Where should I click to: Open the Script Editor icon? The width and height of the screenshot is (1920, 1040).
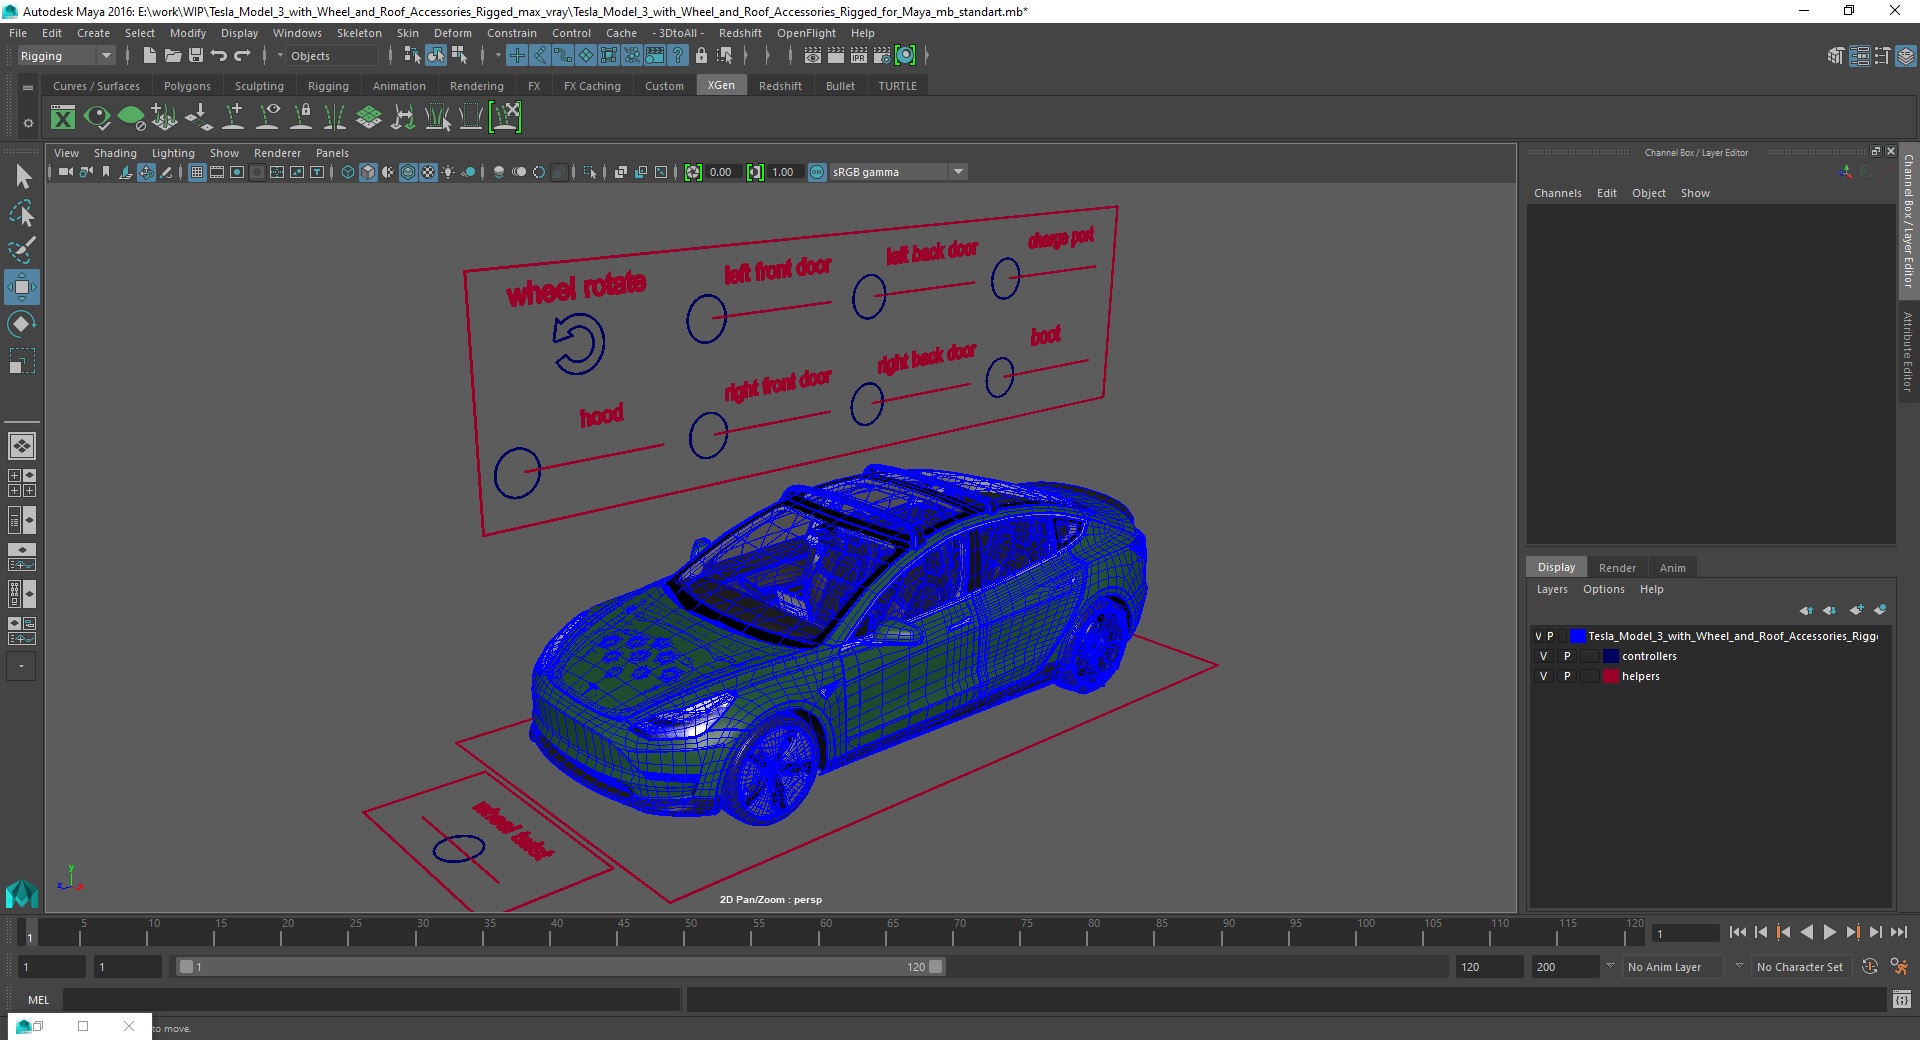coord(1901,999)
